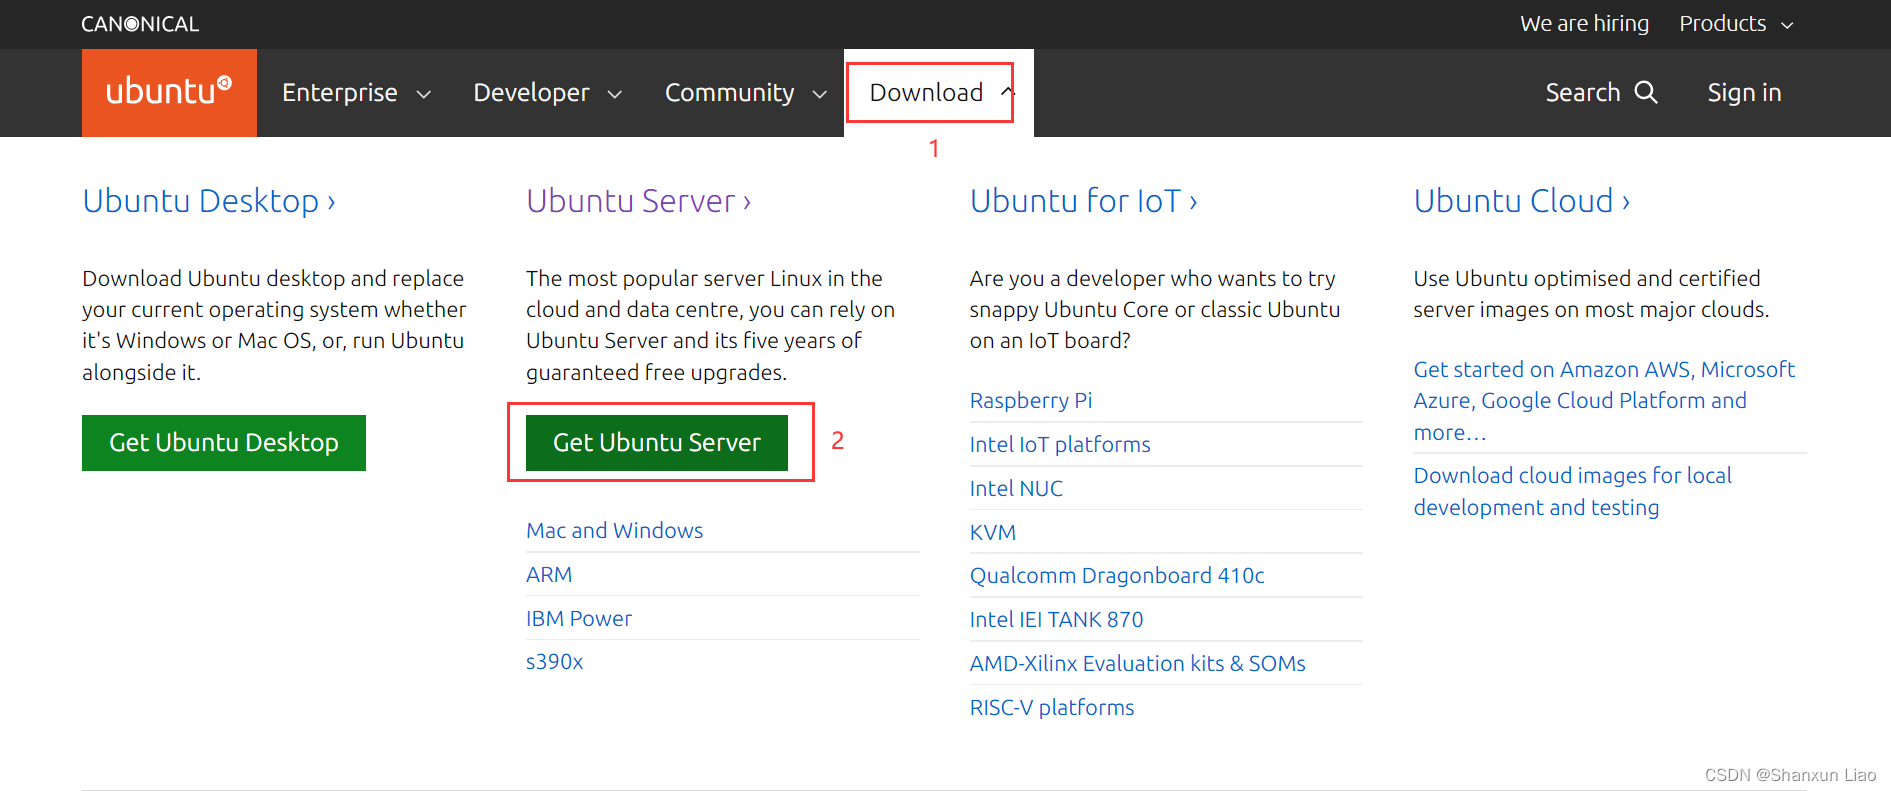The height and width of the screenshot is (791, 1891).
Task: Open the Intel NUC link
Action: [x=1016, y=489]
